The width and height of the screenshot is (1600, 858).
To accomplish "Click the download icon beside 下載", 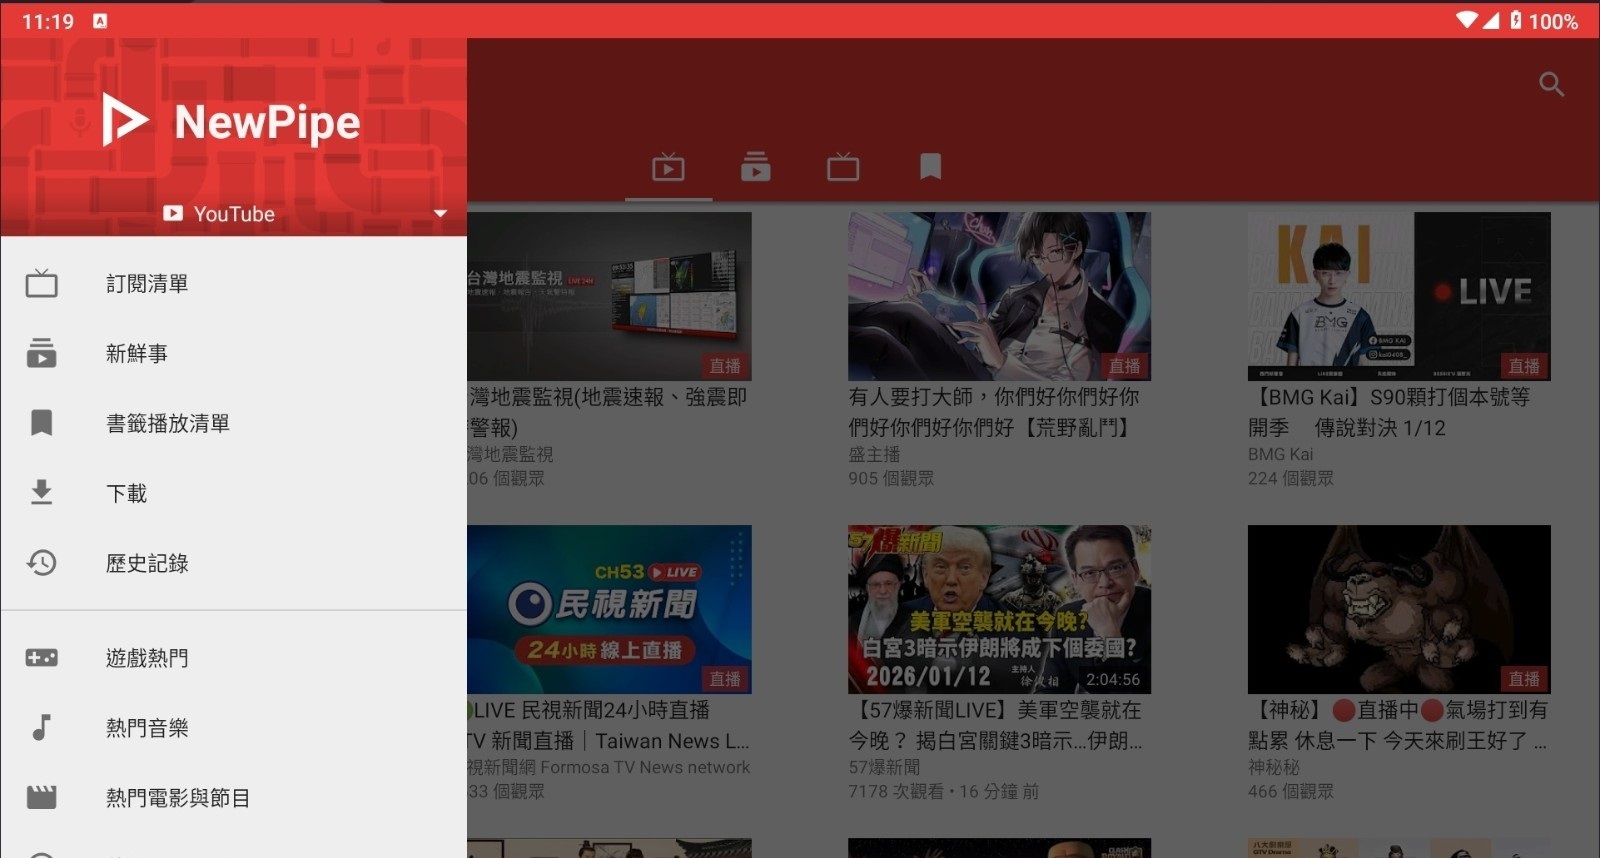I will [41, 492].
